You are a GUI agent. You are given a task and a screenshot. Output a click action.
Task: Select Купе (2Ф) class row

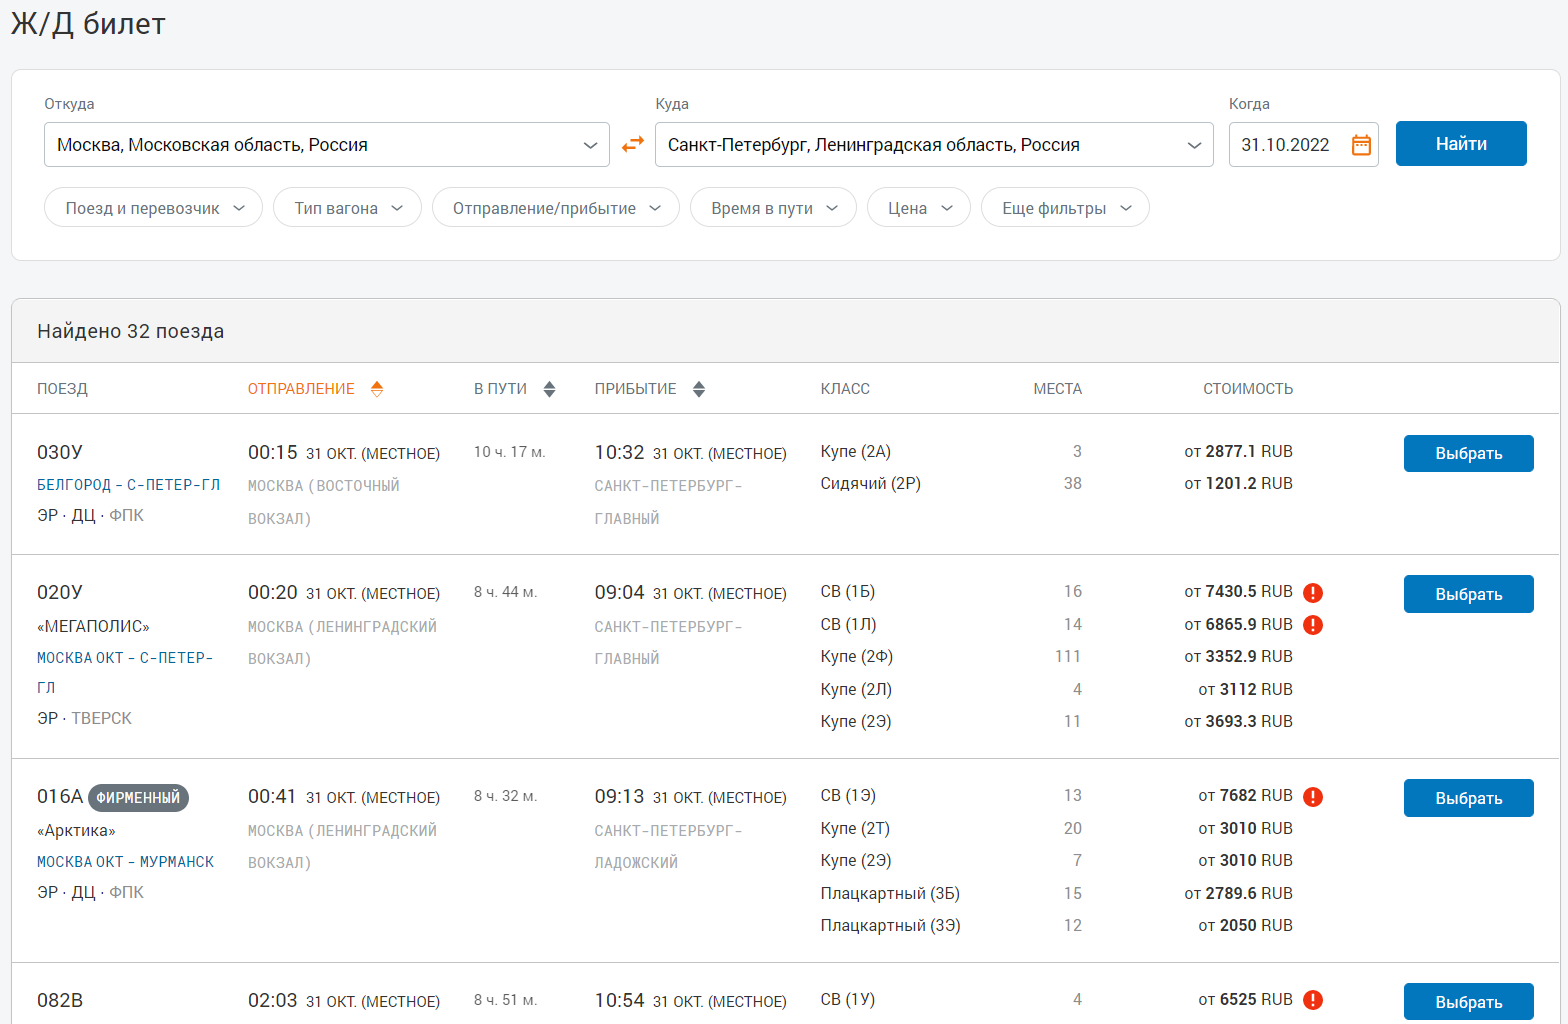pyautogui.click(x=857, y=656)
